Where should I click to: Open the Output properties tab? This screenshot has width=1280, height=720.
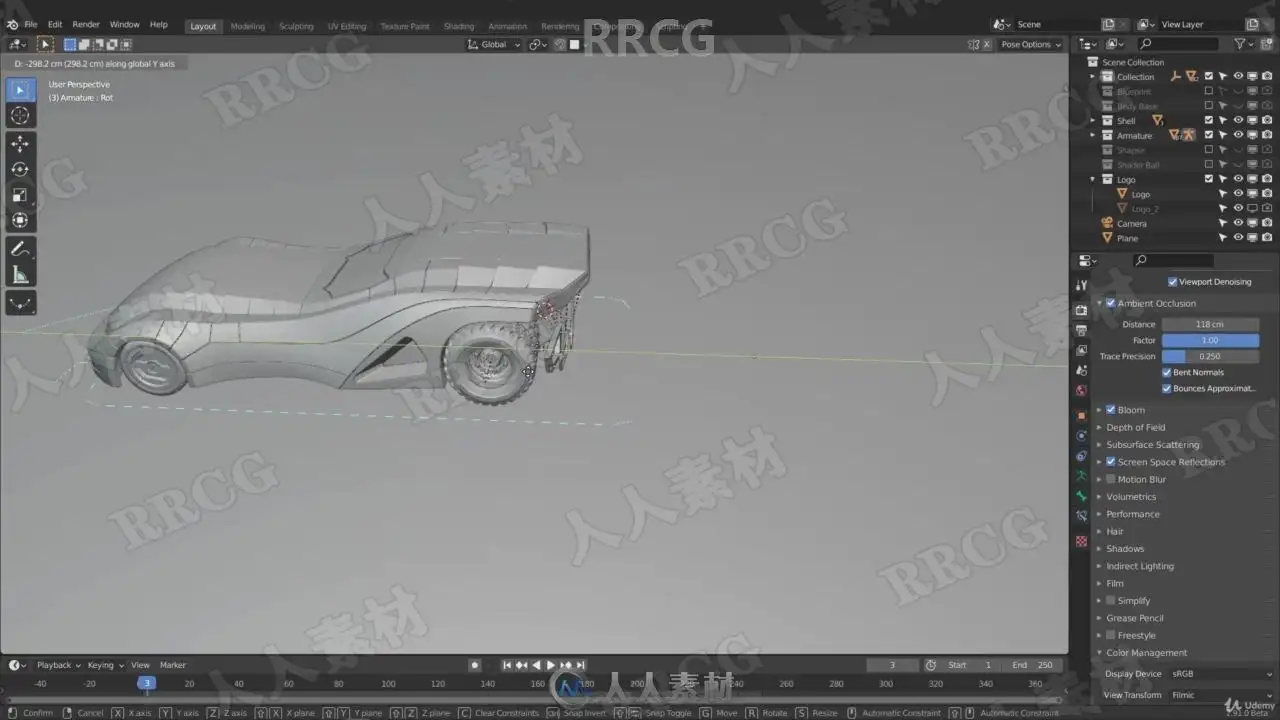(1081, 330)
